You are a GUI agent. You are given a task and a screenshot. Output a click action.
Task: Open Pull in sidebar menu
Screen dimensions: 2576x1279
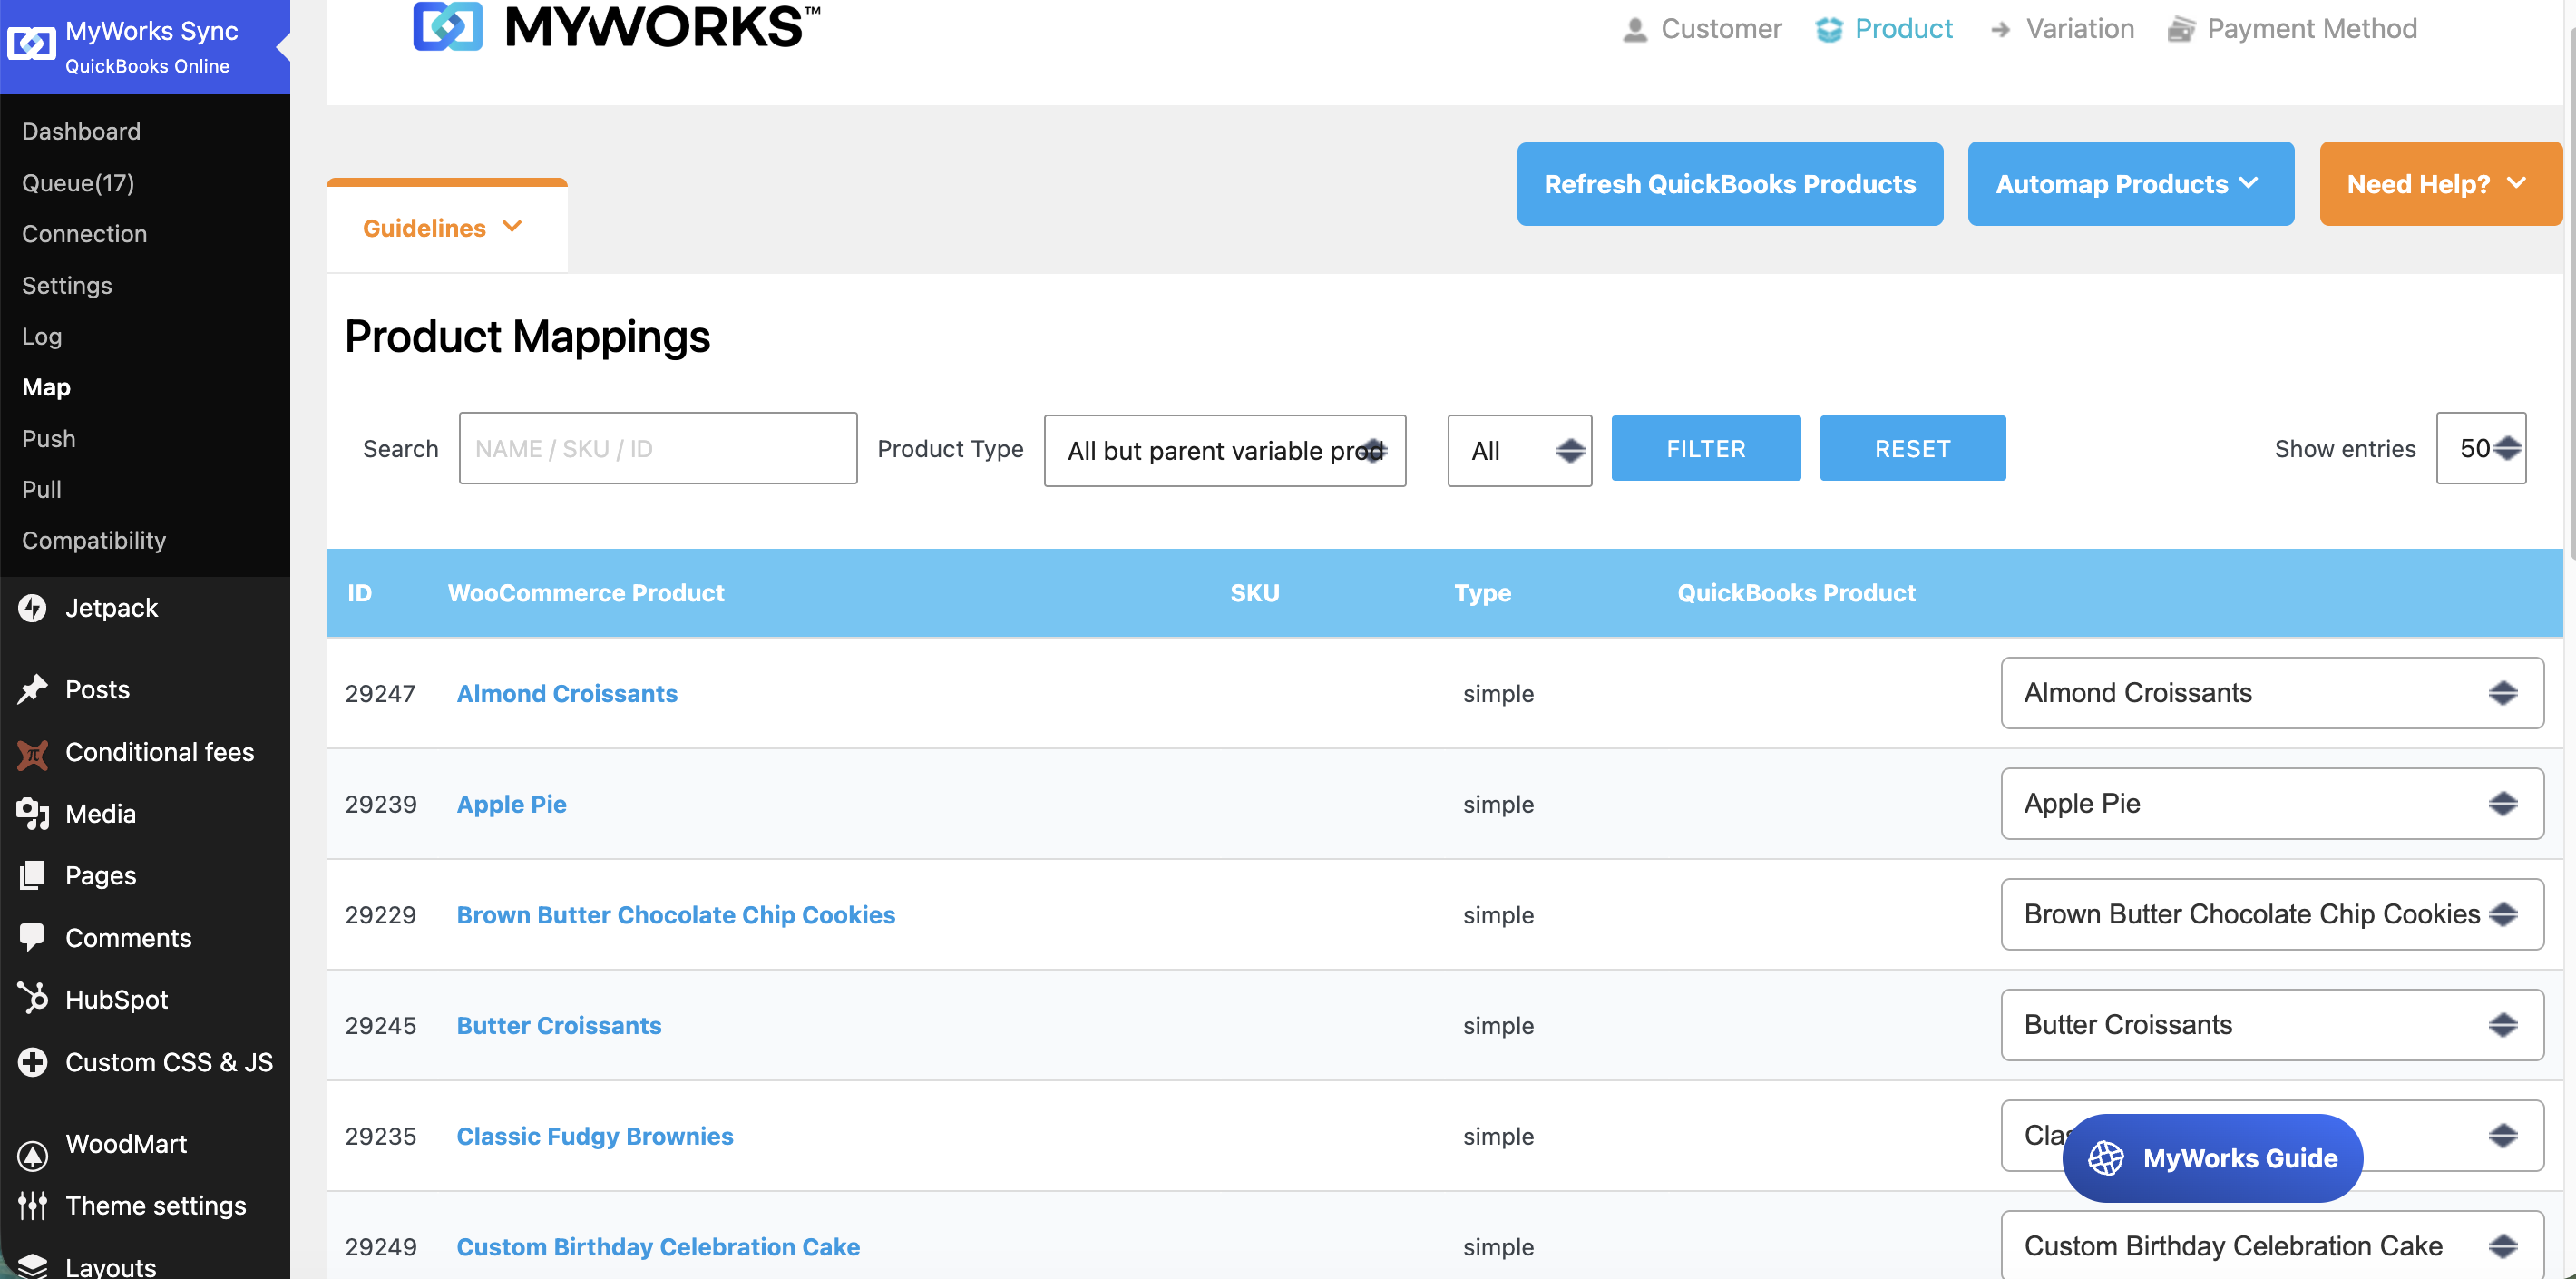click(42, 489)
